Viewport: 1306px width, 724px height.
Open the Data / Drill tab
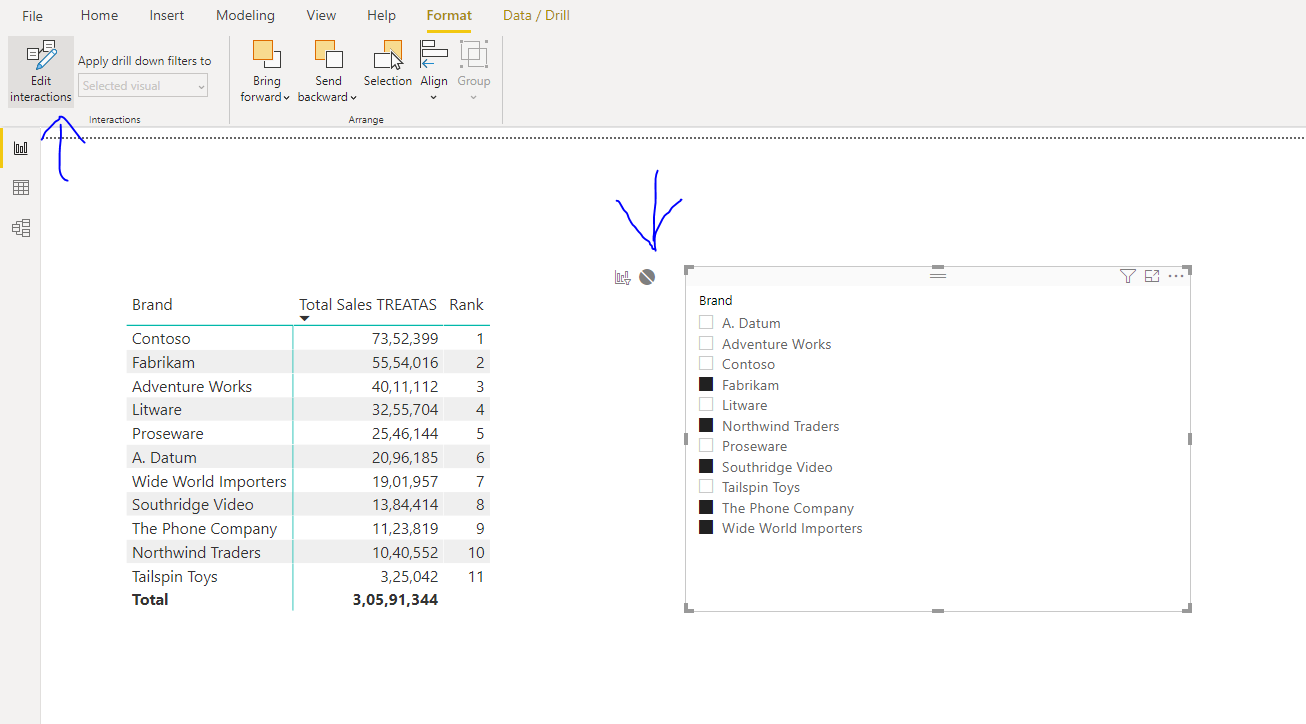537,16
